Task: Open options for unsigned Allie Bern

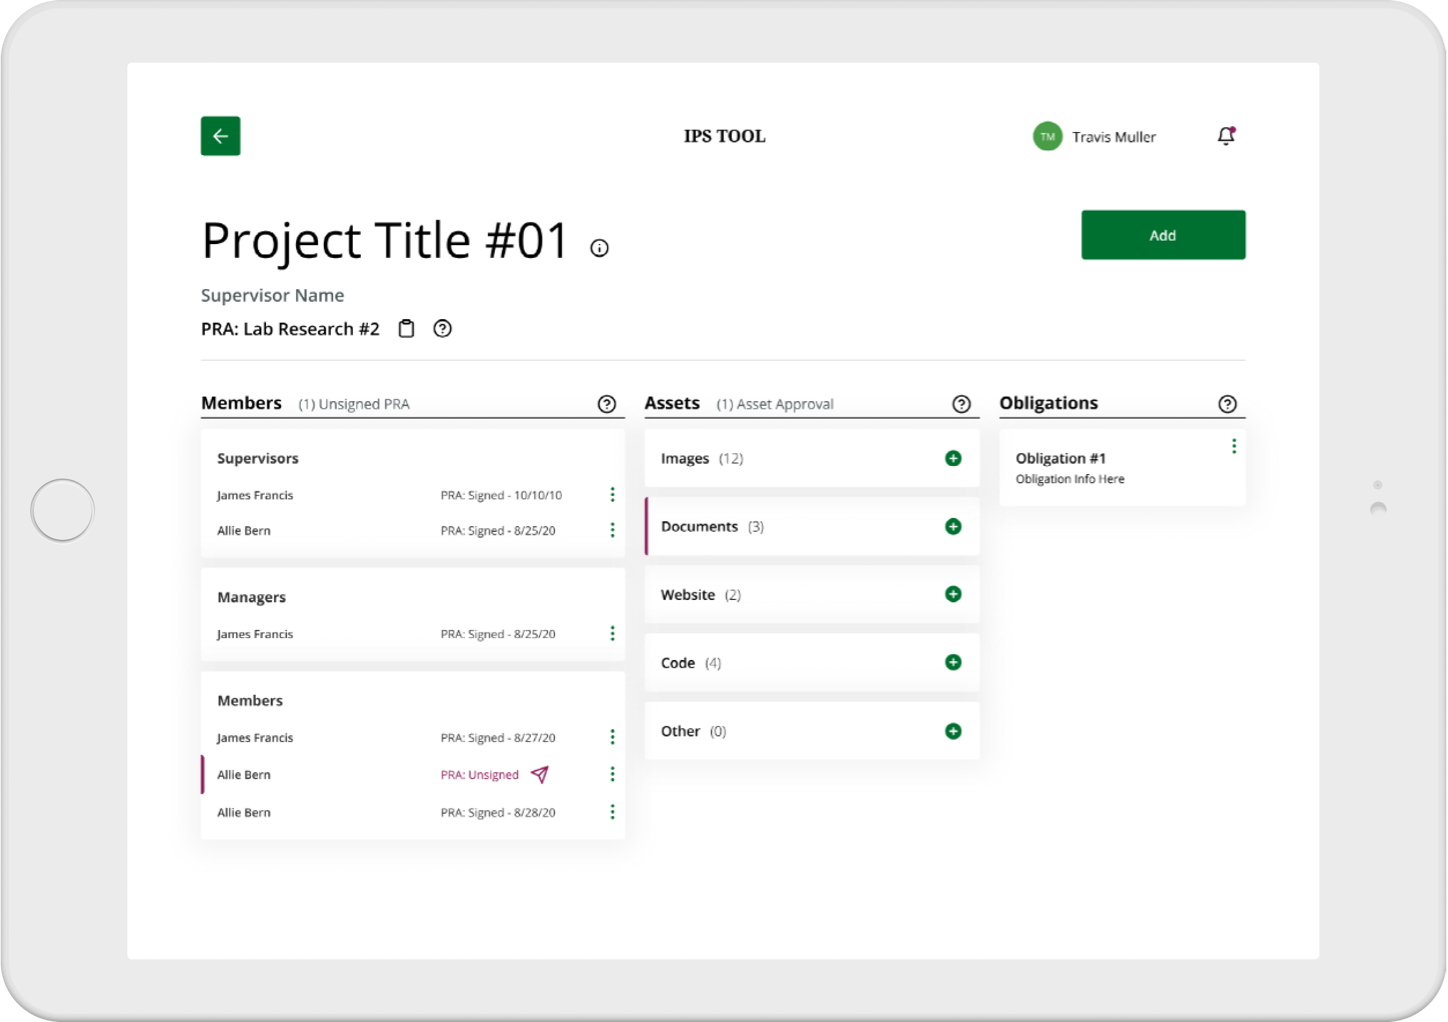Action: (612, 774)
